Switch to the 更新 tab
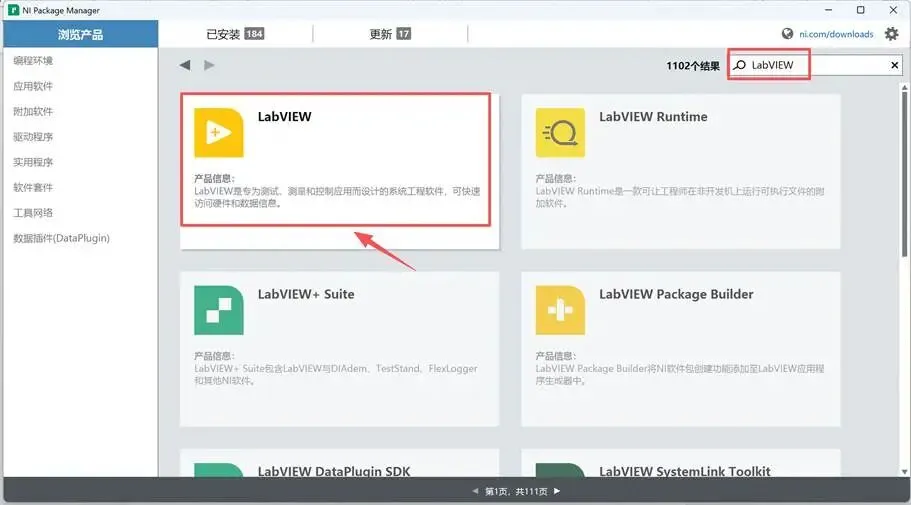The image size is (911, 505). (390, 34)
